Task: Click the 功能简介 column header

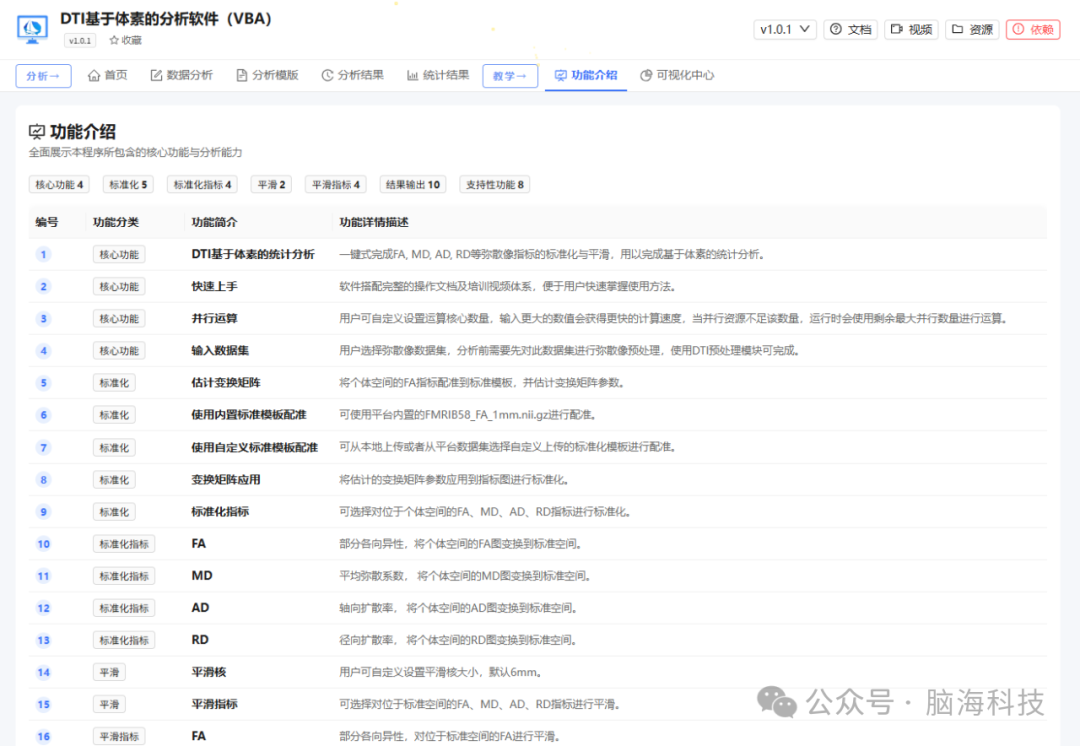Action: point(214,222)
